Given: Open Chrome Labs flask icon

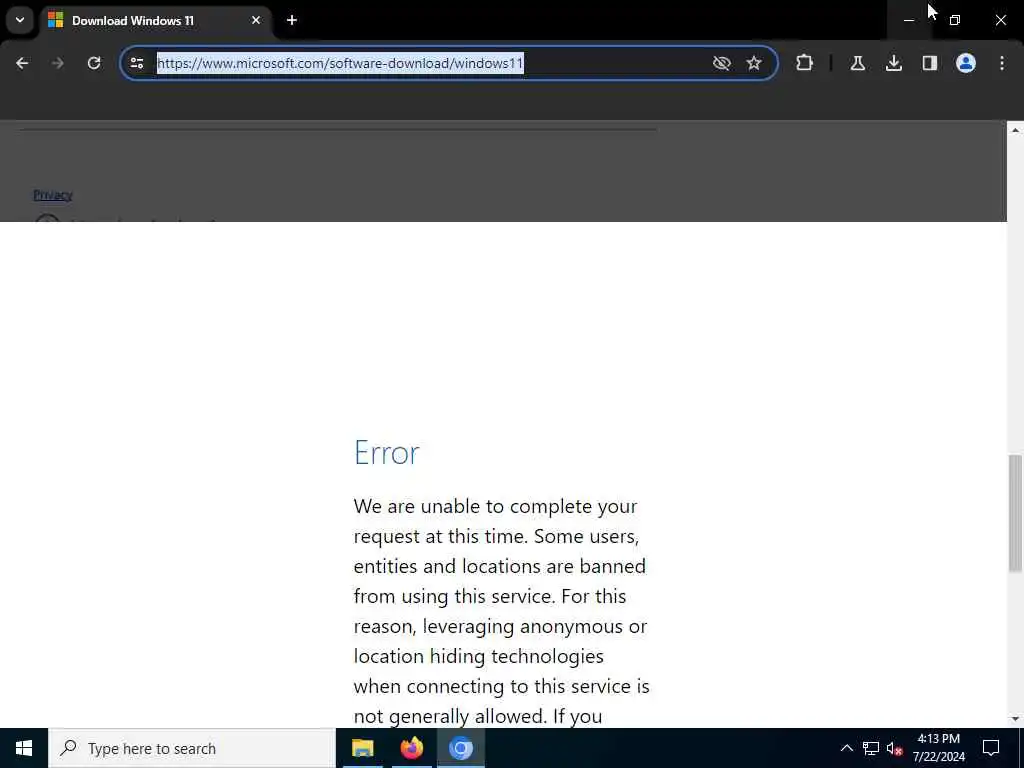Looking at the screenshot, I should [858, 63].
